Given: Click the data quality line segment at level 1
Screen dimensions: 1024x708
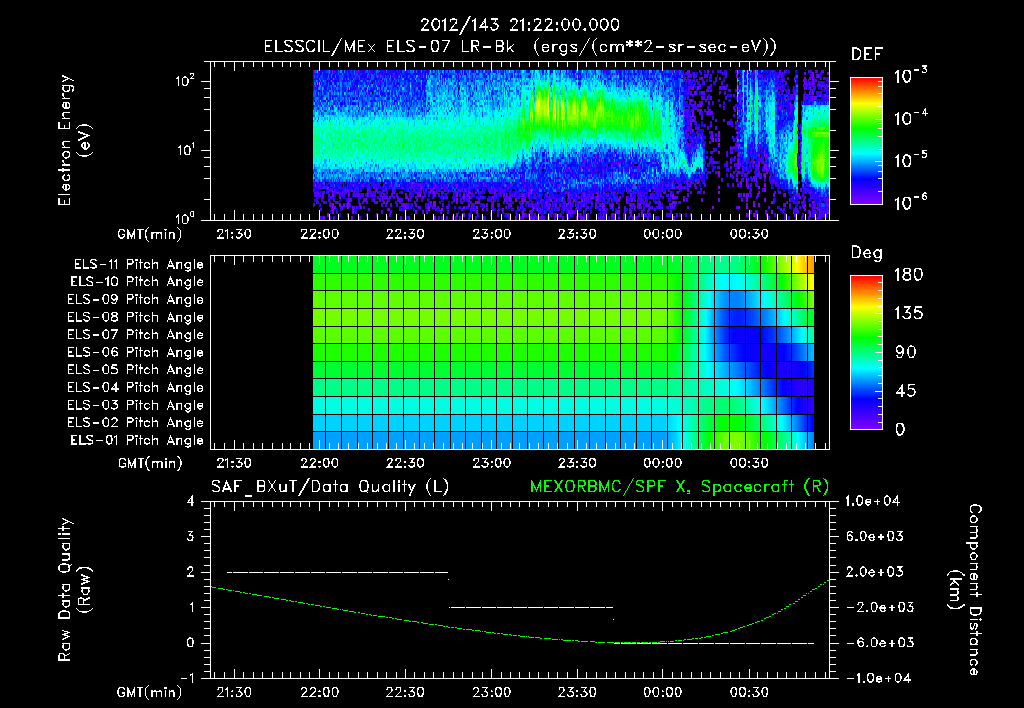Looking at the screenshot, I should (x=531, y=607).
